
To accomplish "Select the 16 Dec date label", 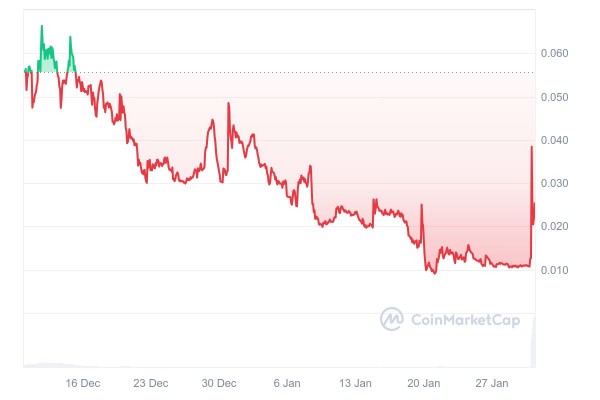I will (x=82, y=383).
